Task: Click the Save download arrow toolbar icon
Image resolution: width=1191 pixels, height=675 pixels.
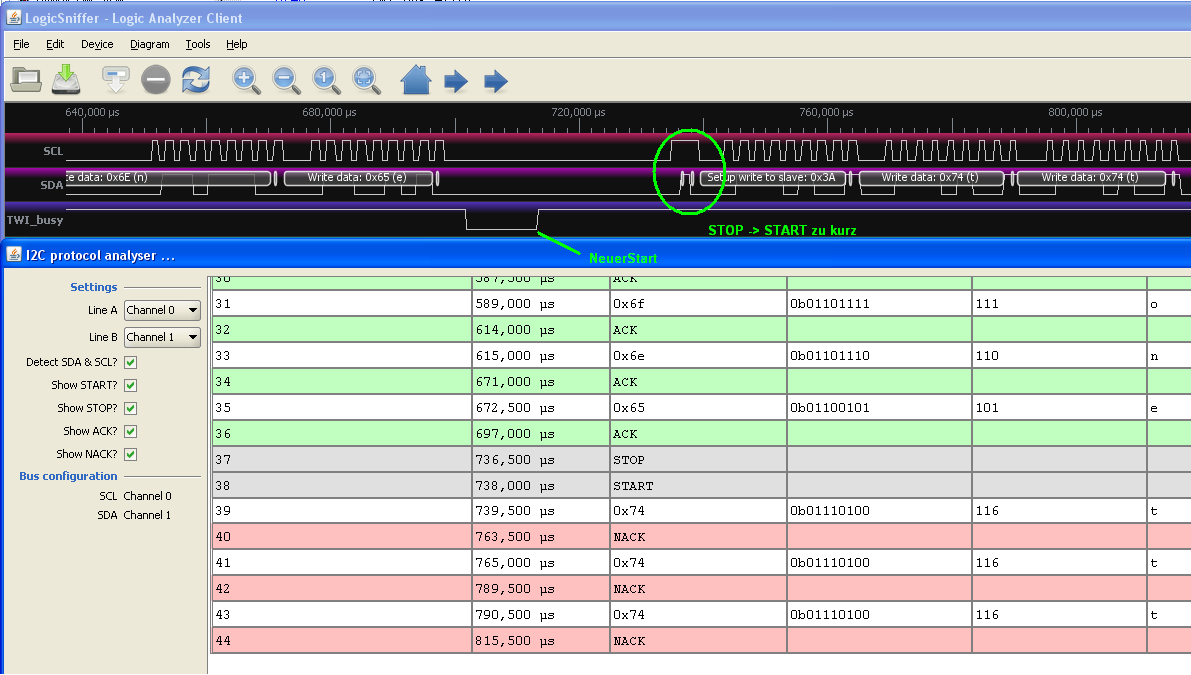Action: (66, 80)
